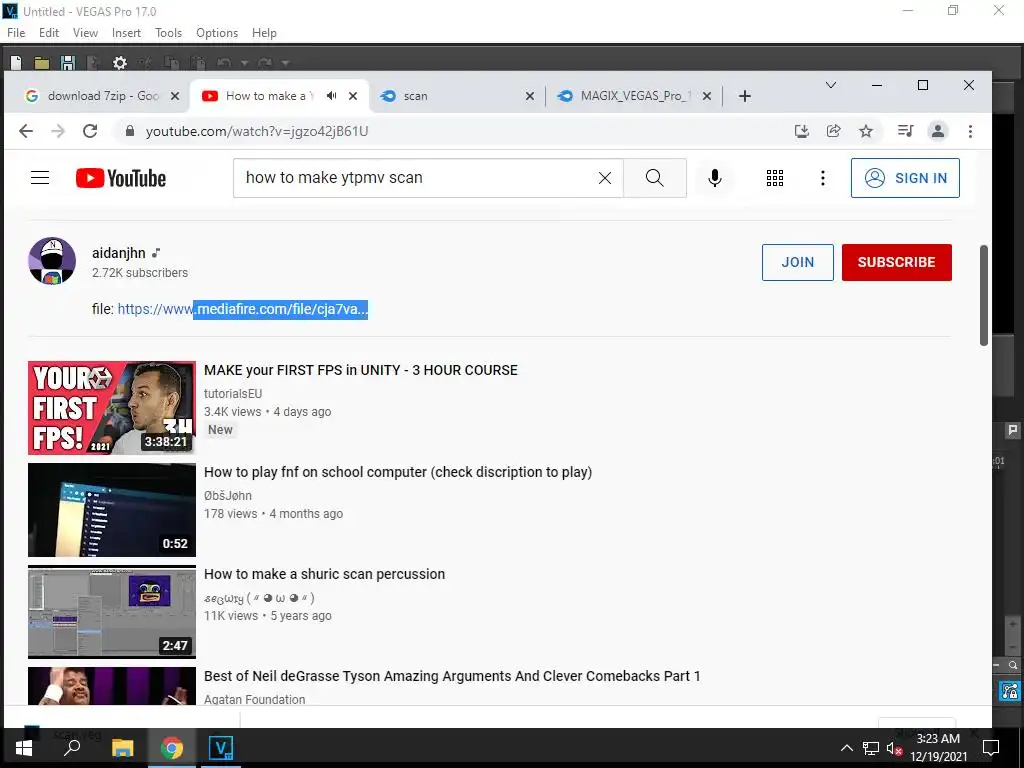Screen dimensions: 1024x768
Task: Open YouTube settings three-dot menu
Action: (x=822, y=178)
